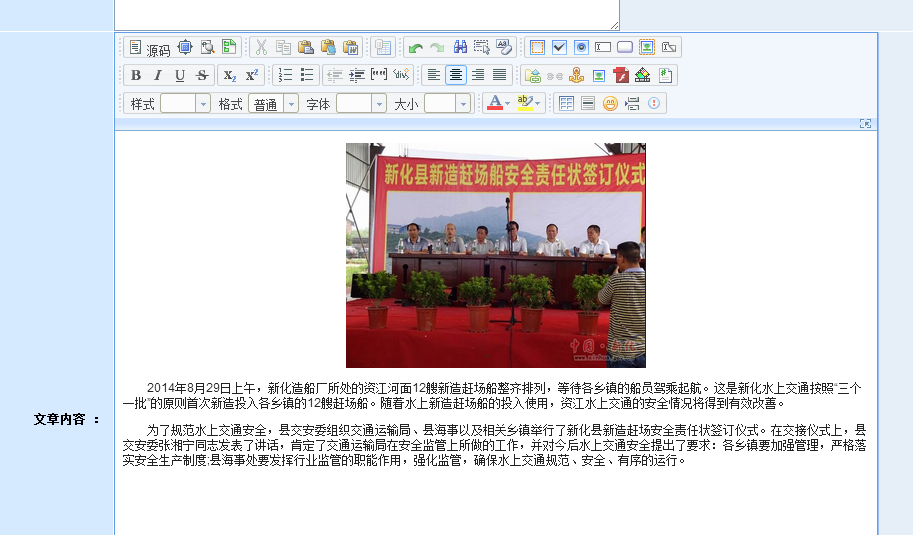Screen dimensions: 913x535
Task: Open the 大小 font size dropdown
Action: click(x=447, y=103)
